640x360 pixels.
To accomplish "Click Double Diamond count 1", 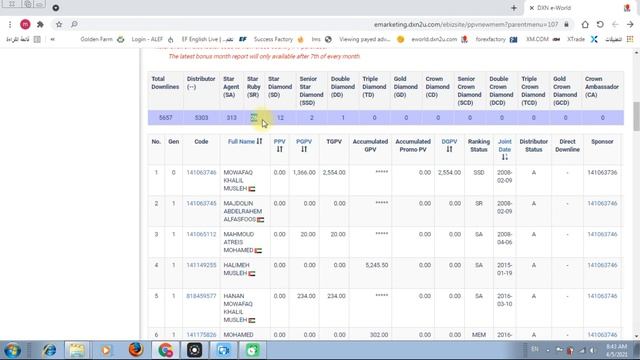I will 343,118.
